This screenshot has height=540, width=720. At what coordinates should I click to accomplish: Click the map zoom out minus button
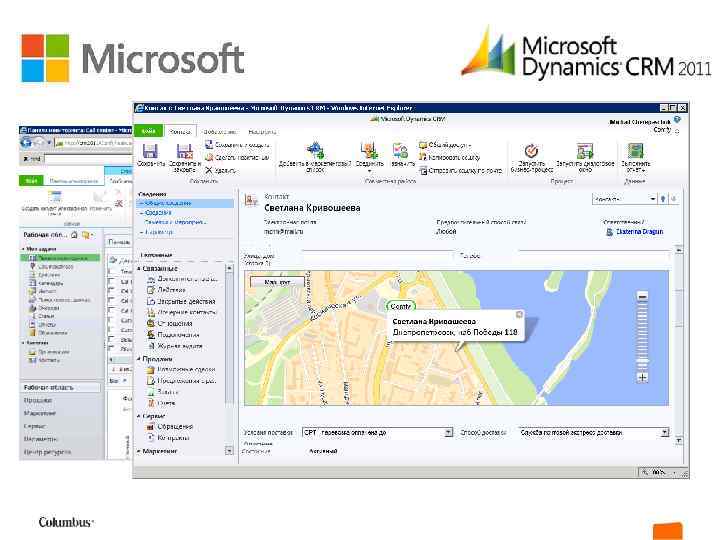[x=642, y=297]
